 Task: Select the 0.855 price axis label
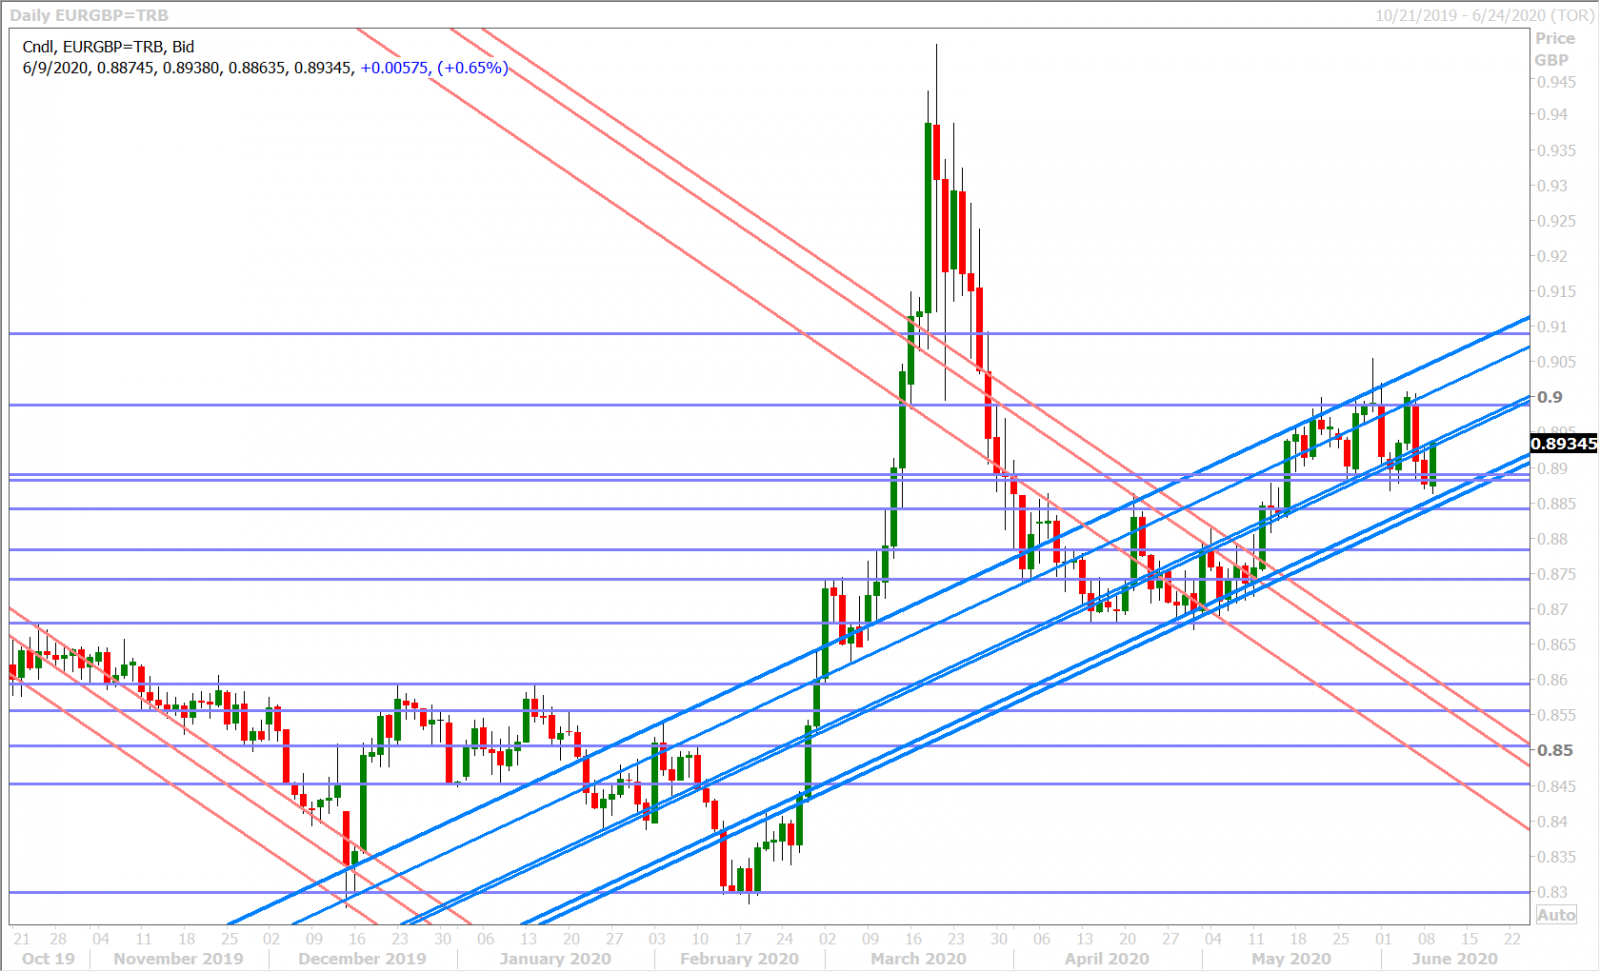pos(1556,715)
